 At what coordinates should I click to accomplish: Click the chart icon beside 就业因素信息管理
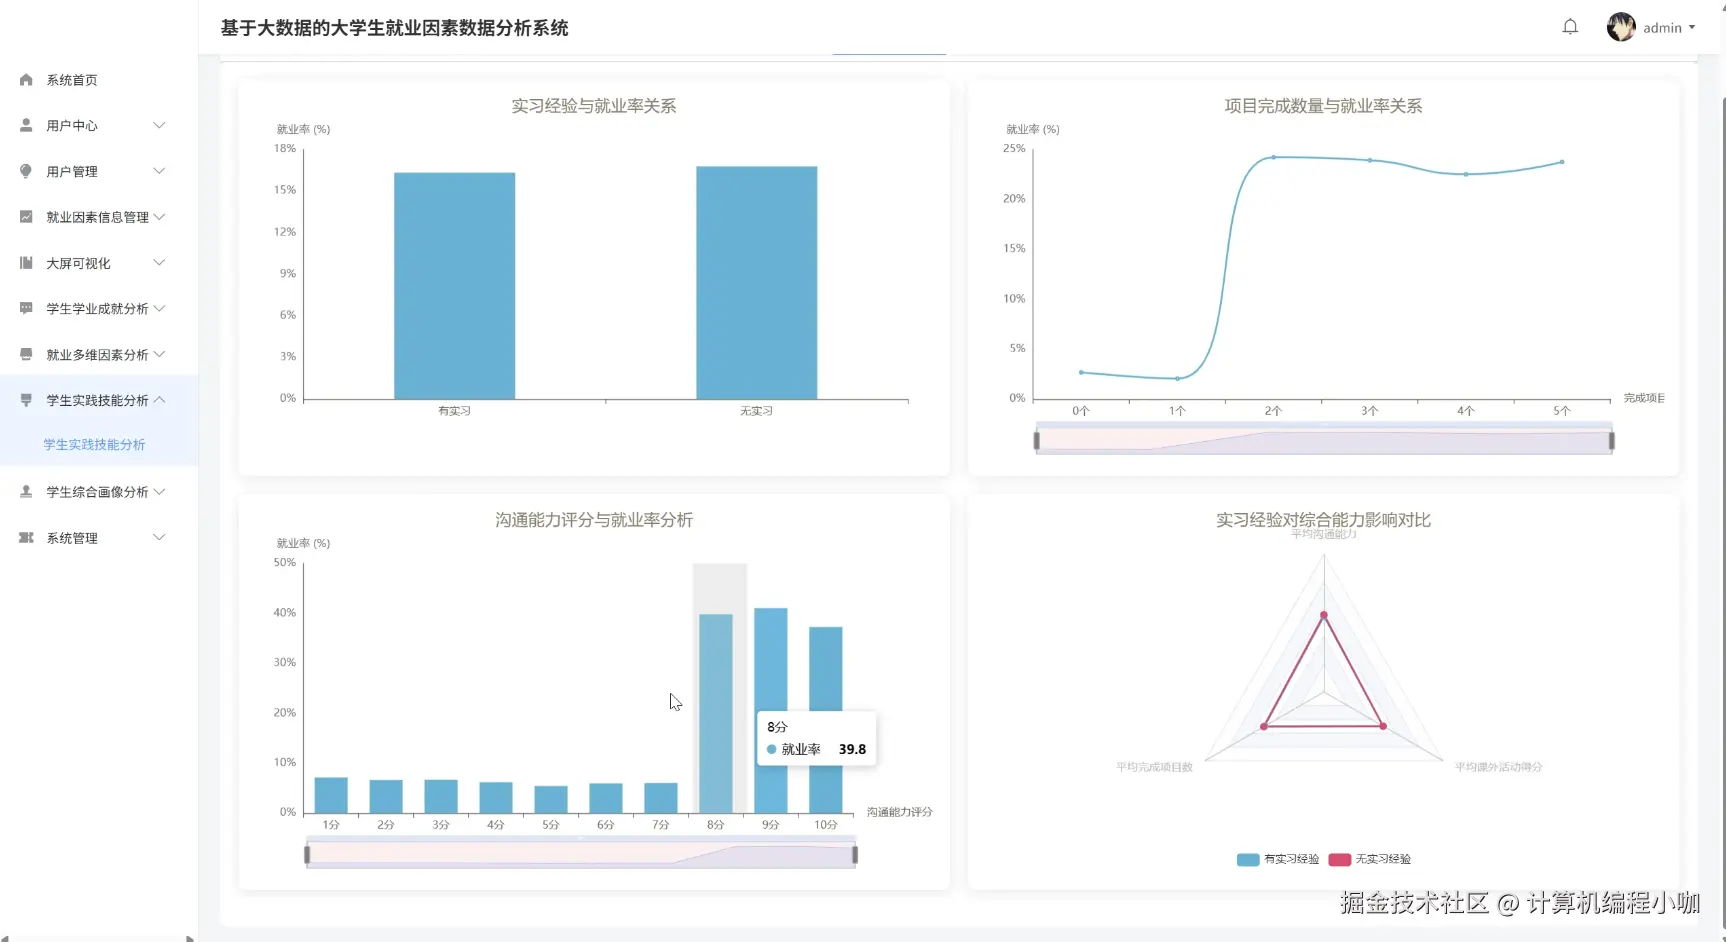pos(26,217)
